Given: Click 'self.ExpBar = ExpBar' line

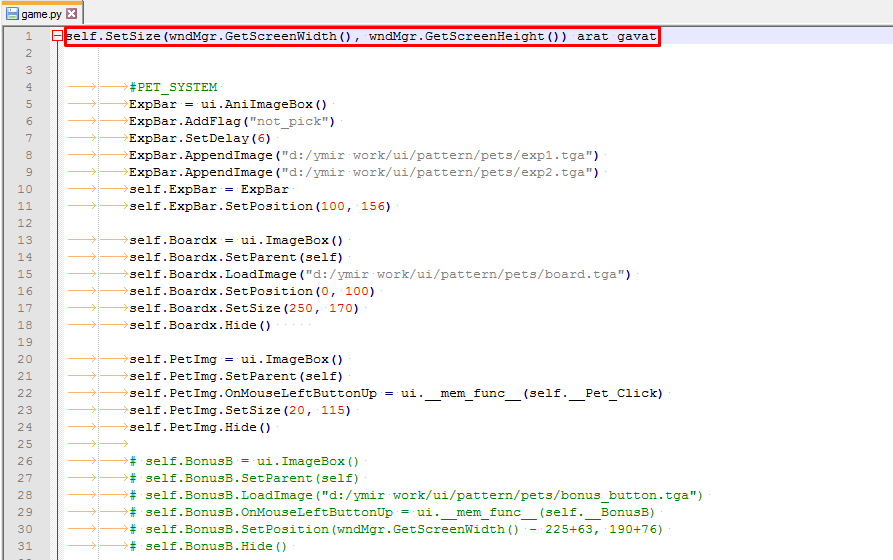Looking at the screenshot, I should (x=209, y=189).
